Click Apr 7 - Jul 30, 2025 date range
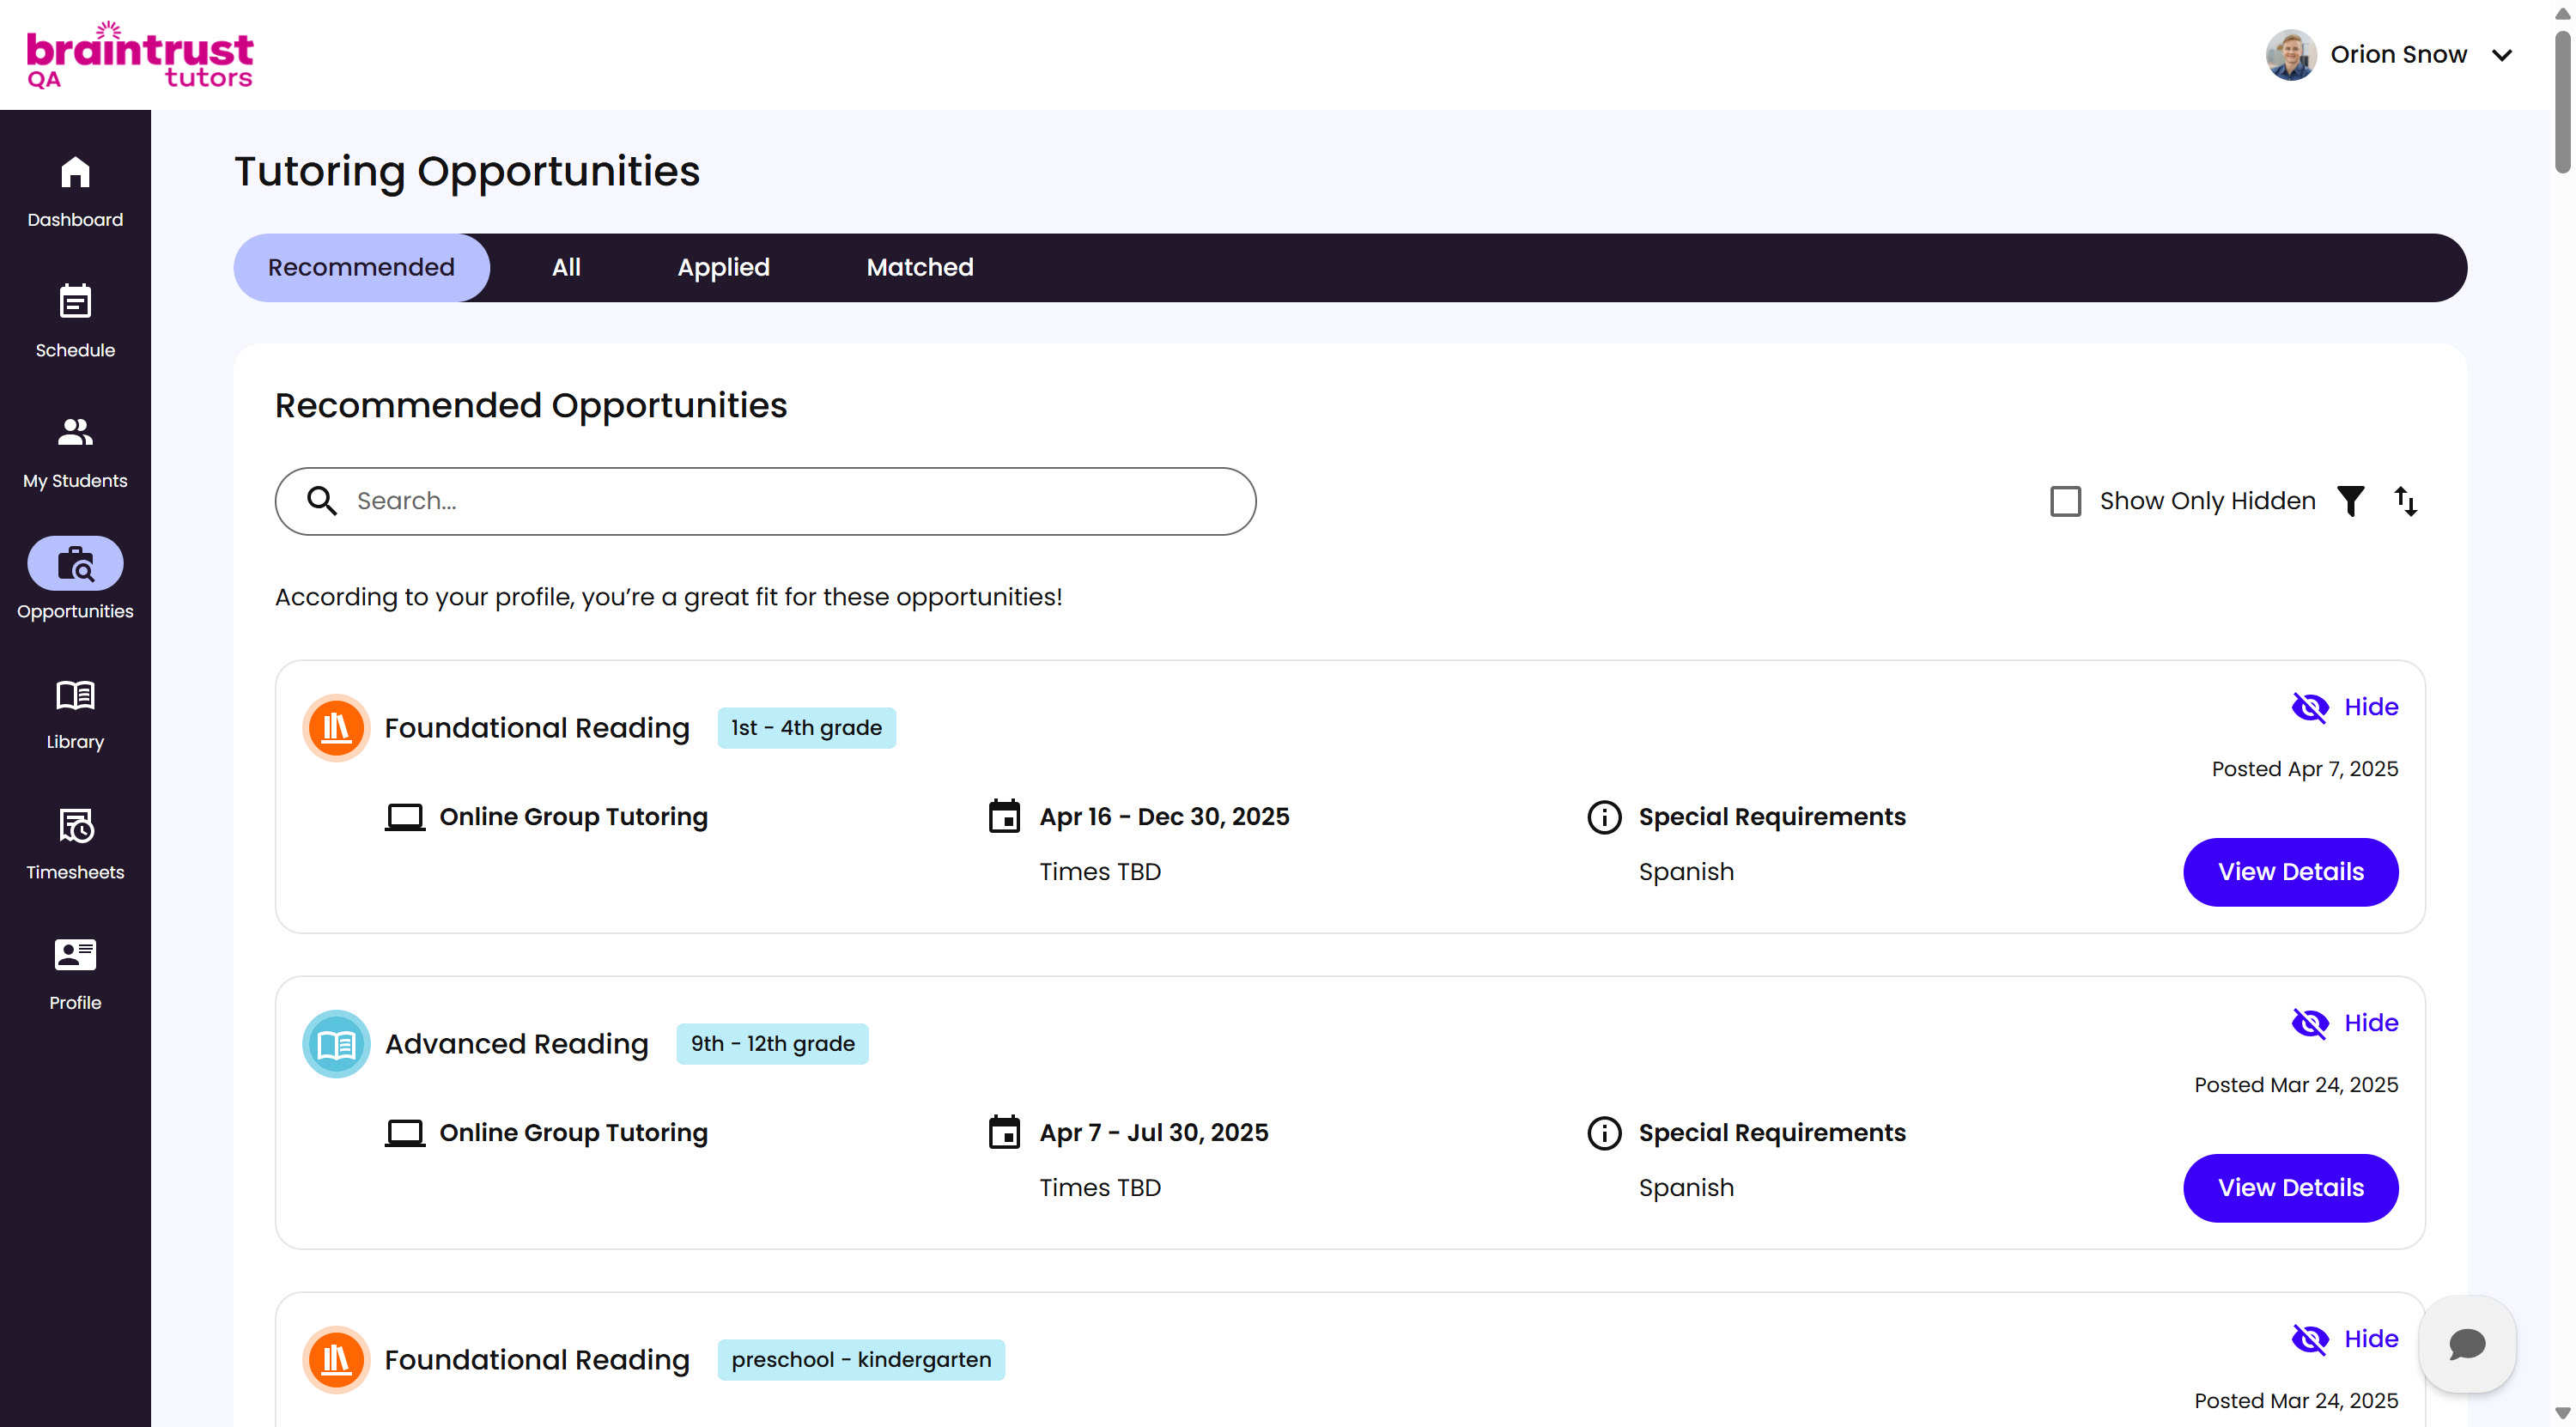This screenshot has width=2576, height=1427. tap(1153, 1133)
